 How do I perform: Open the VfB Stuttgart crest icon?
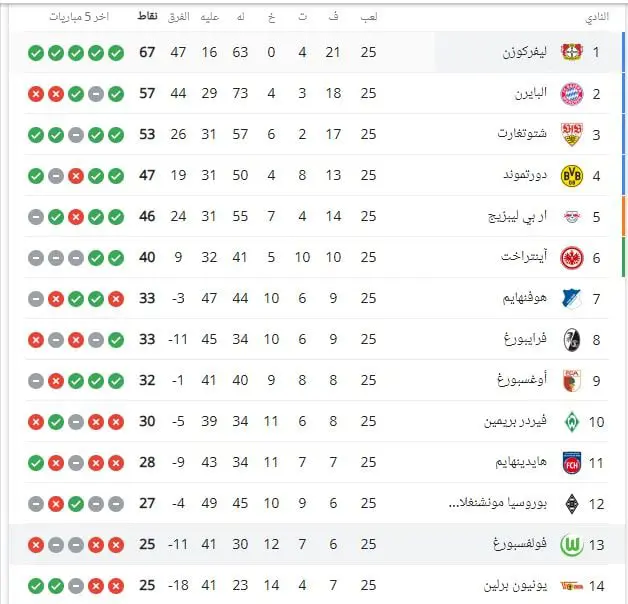click(572, 135)
